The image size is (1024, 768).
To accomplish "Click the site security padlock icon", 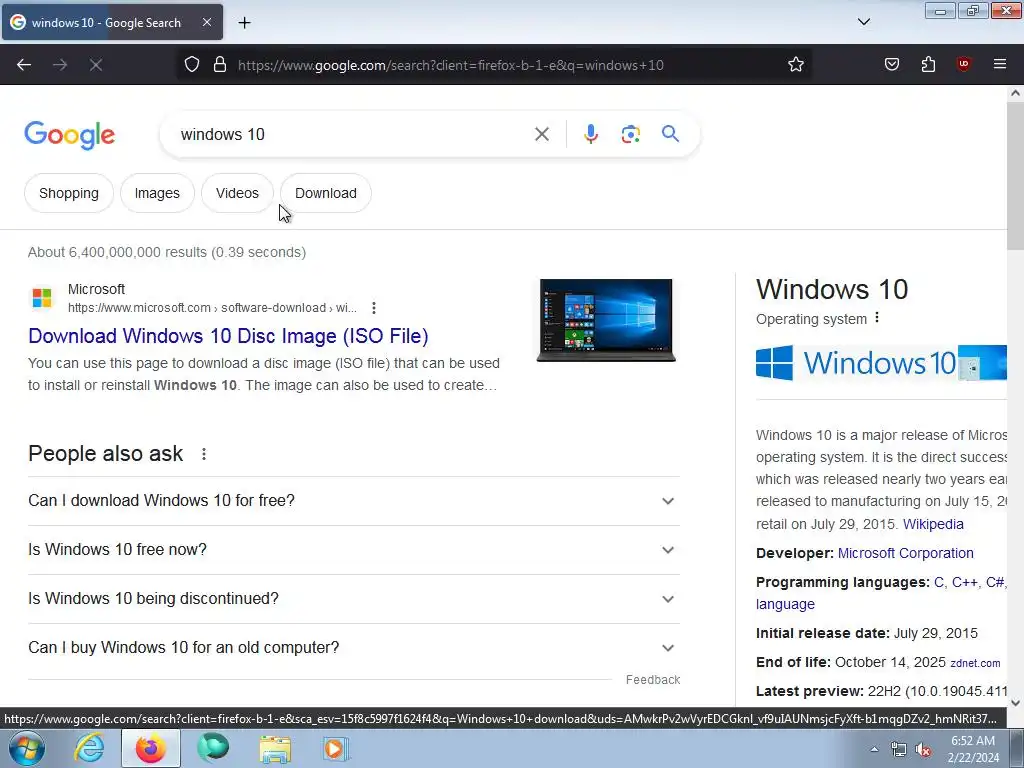I will point(220,65).
